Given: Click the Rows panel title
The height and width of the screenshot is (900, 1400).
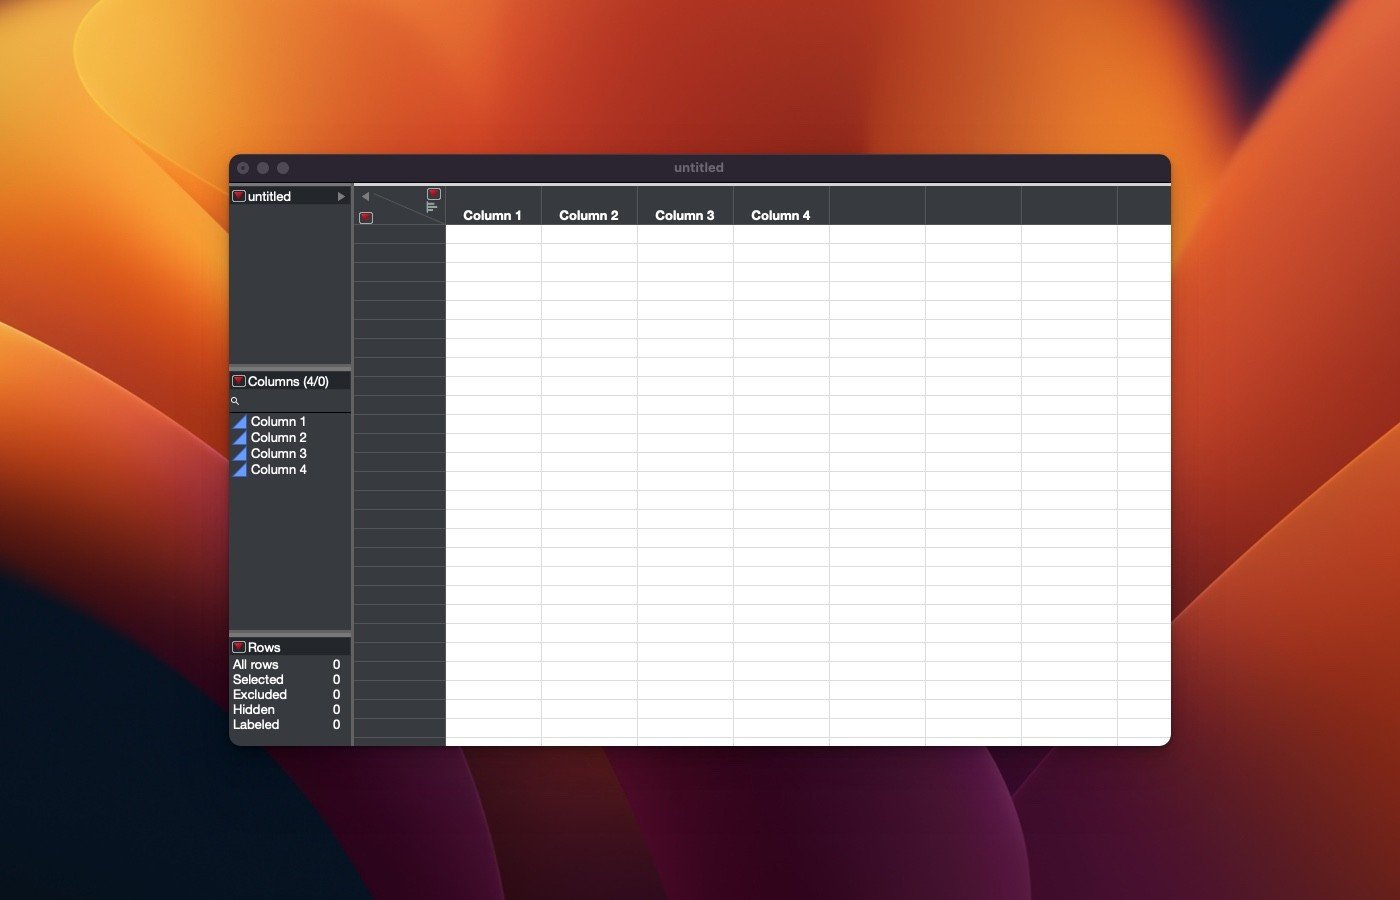Looking at the screenshot, I should [x=264, y=647].
